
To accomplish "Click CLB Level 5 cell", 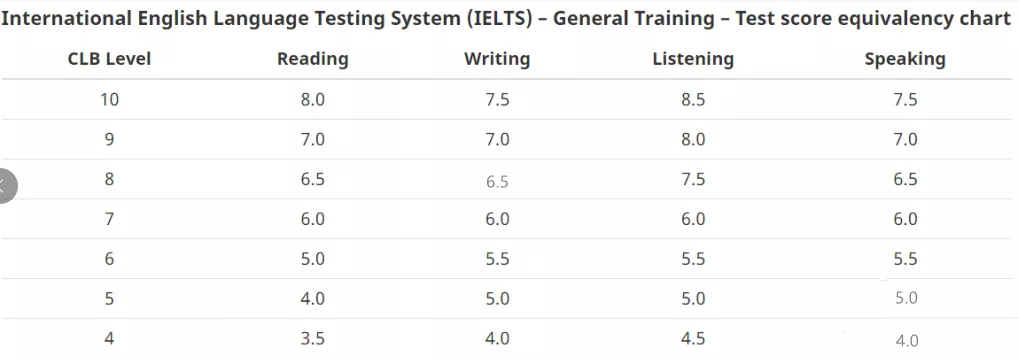I will coord(109,299).
